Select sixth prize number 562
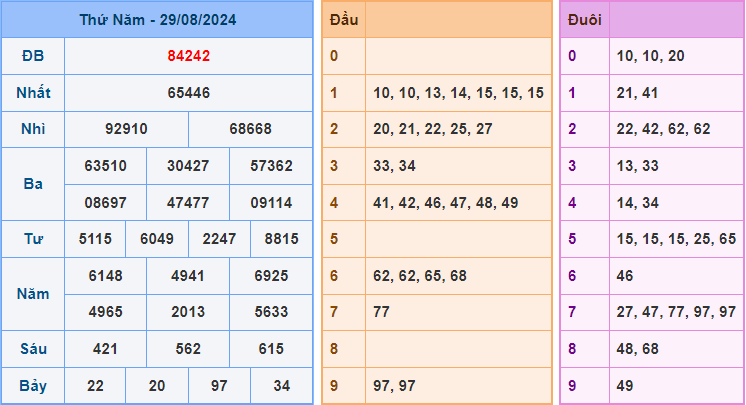This screenshot has width=746, height=405. click(x=188, y=348)
